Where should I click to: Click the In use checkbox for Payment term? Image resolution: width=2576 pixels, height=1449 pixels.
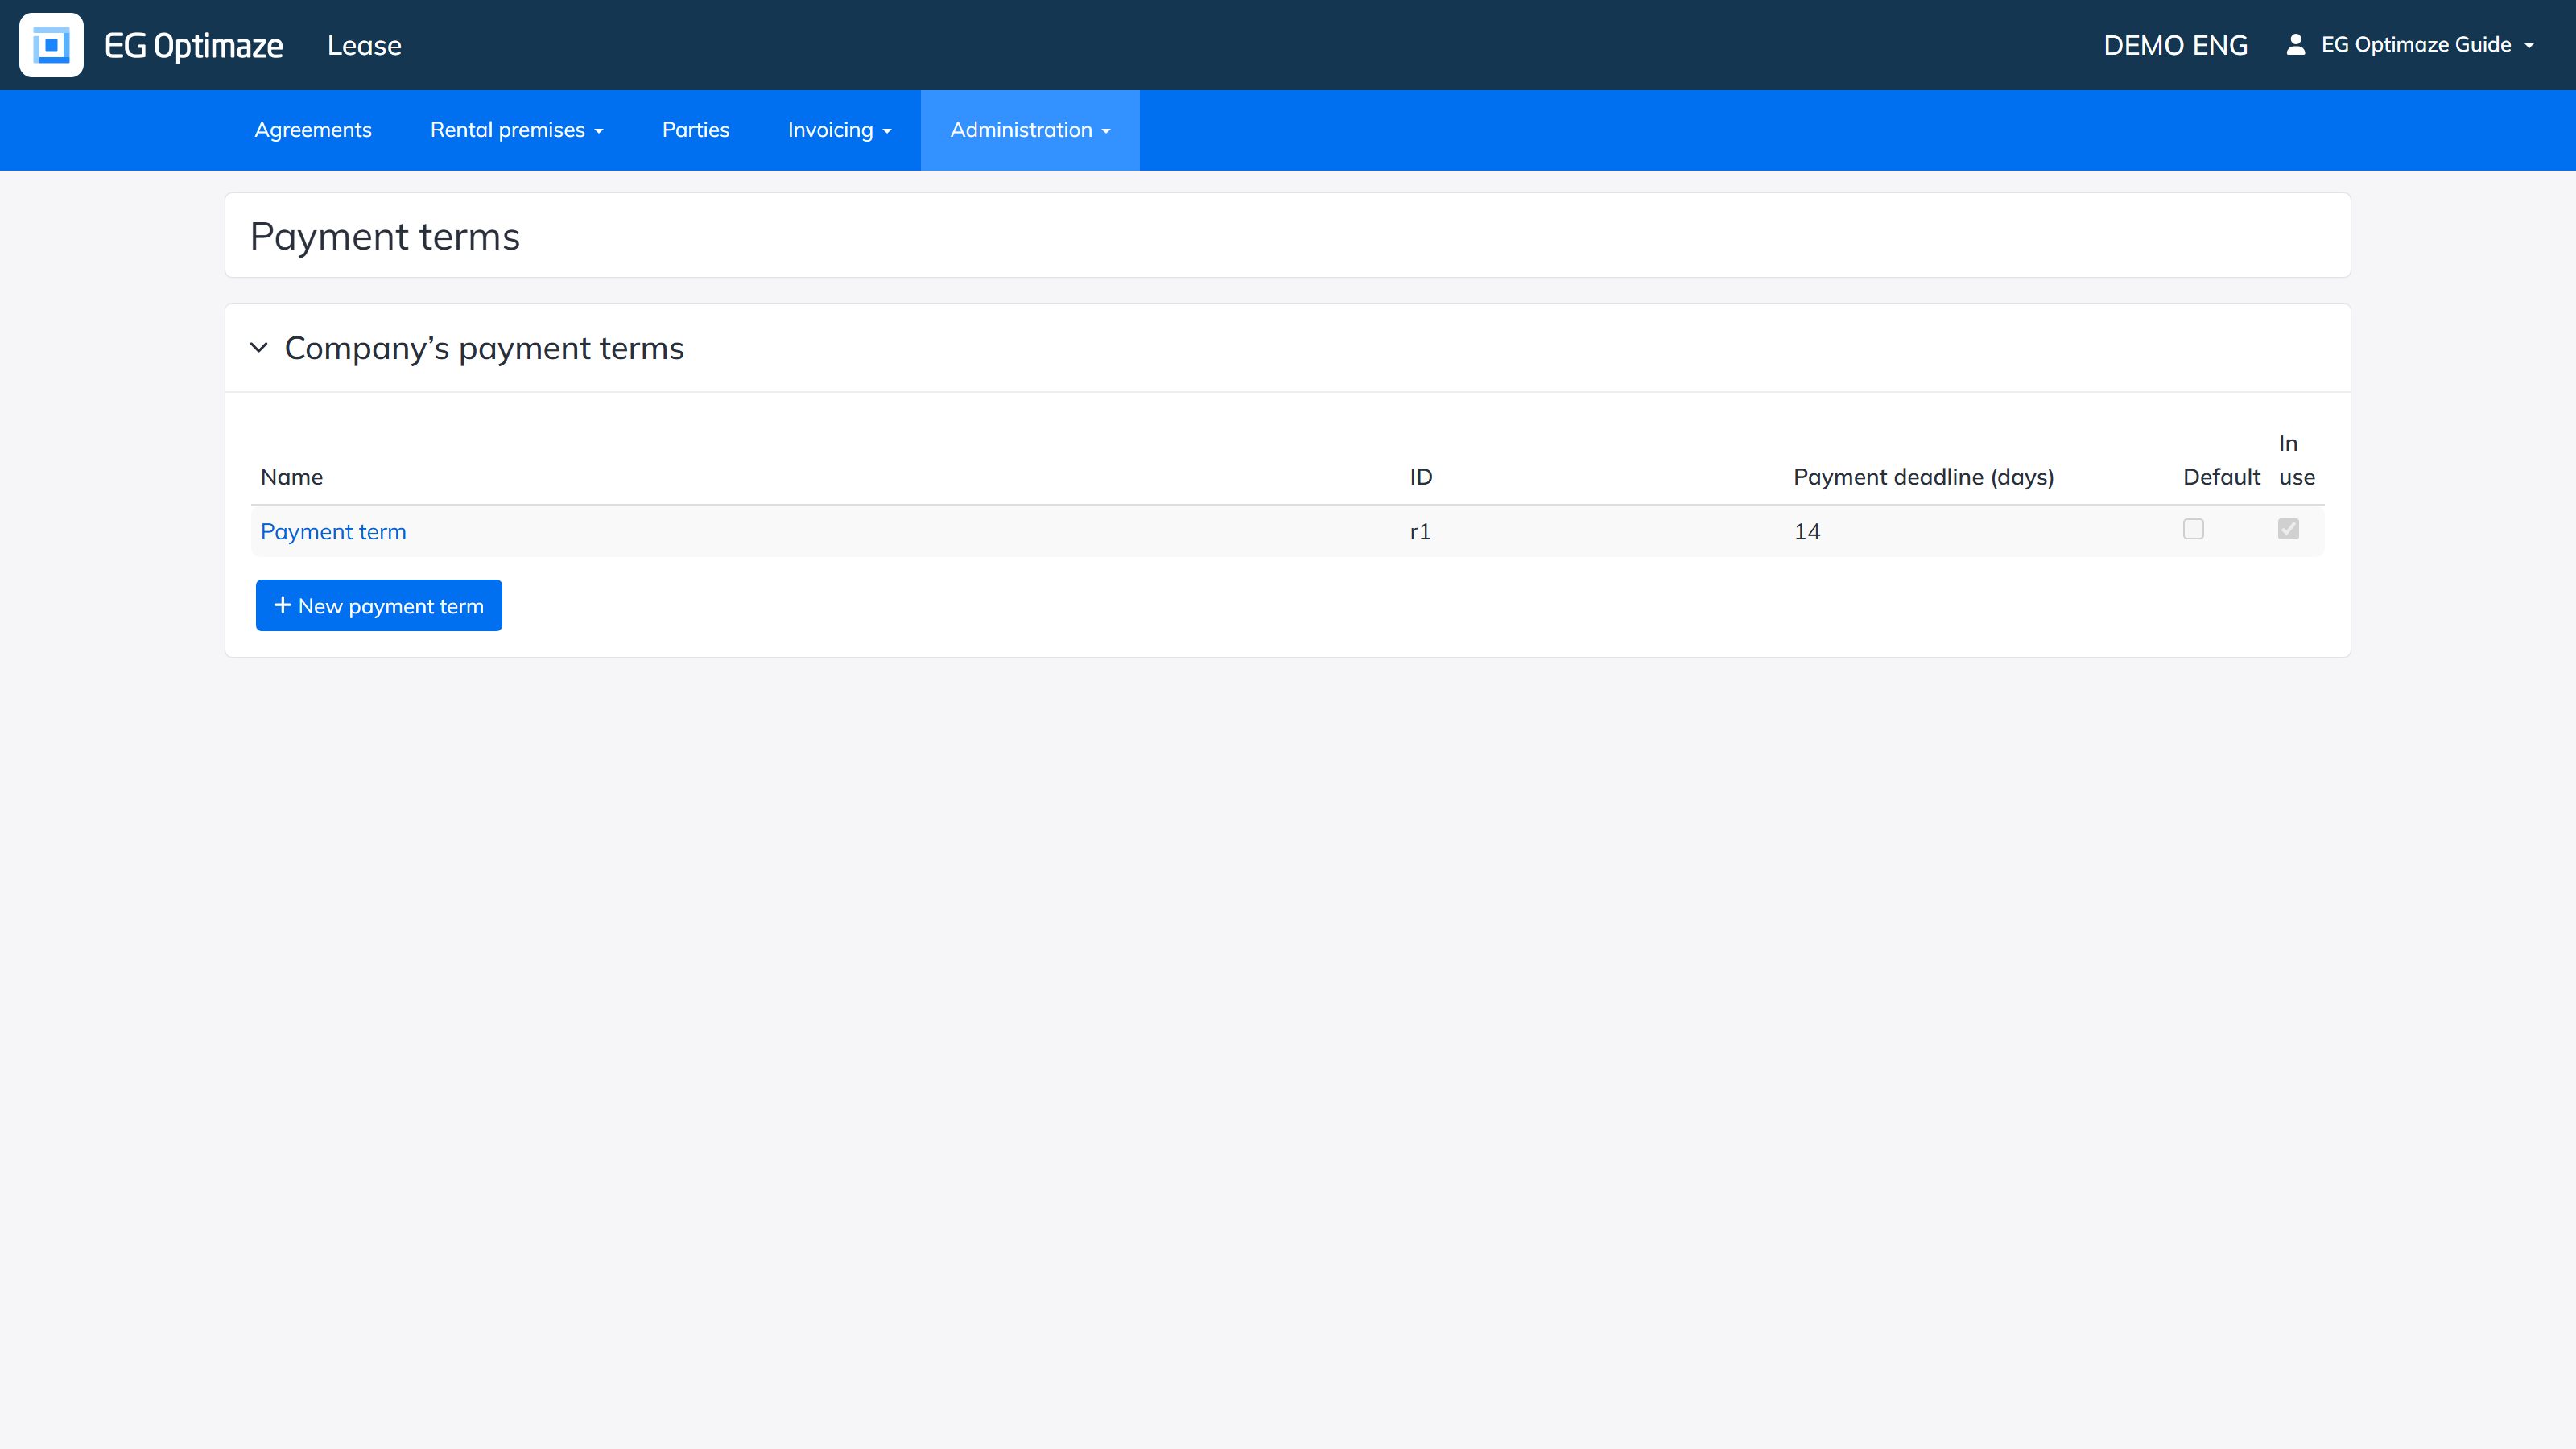[2288, 529]
